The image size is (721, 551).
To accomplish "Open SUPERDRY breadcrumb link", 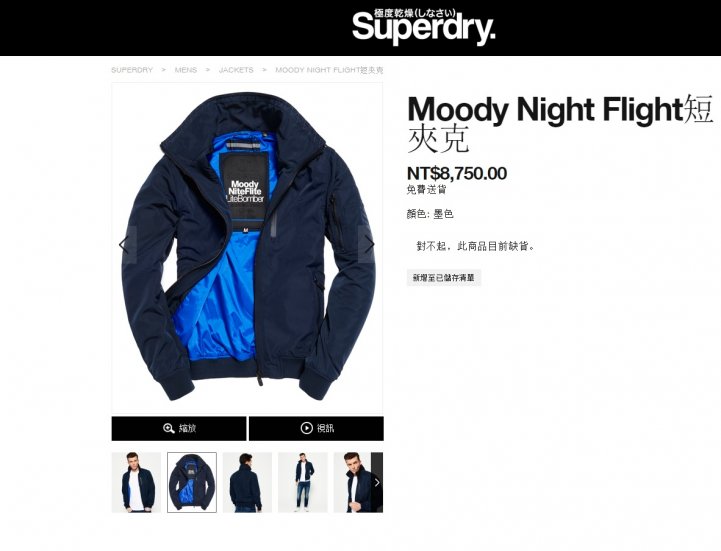I will tap(132, 70).
